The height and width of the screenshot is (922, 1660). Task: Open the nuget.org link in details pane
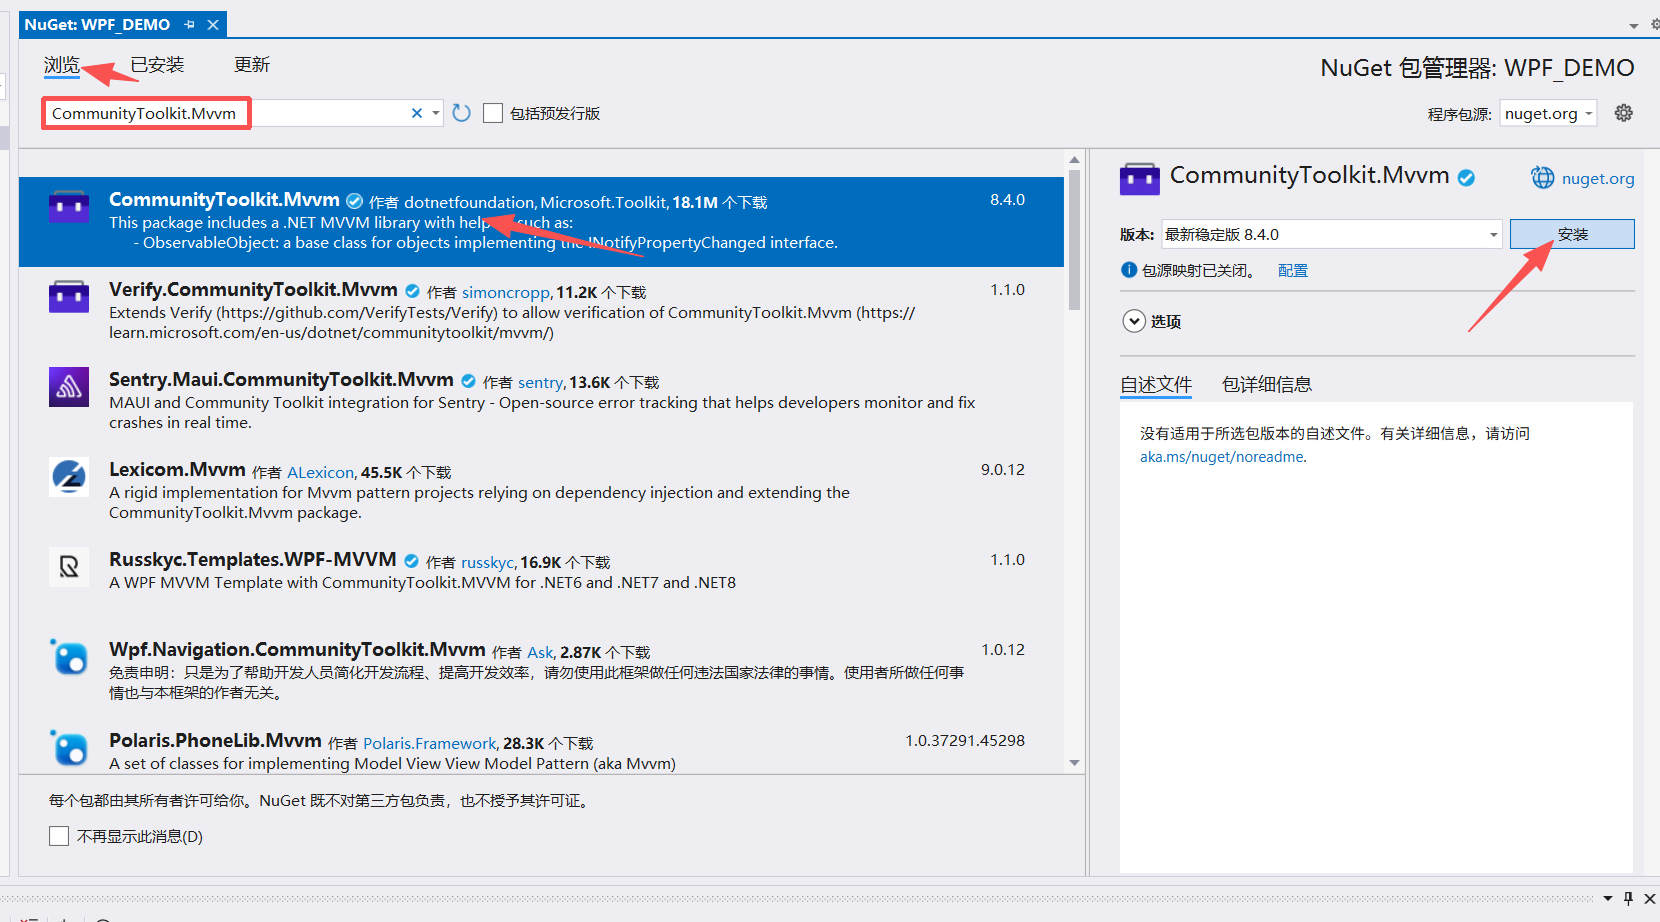(x=1598, y=178)
